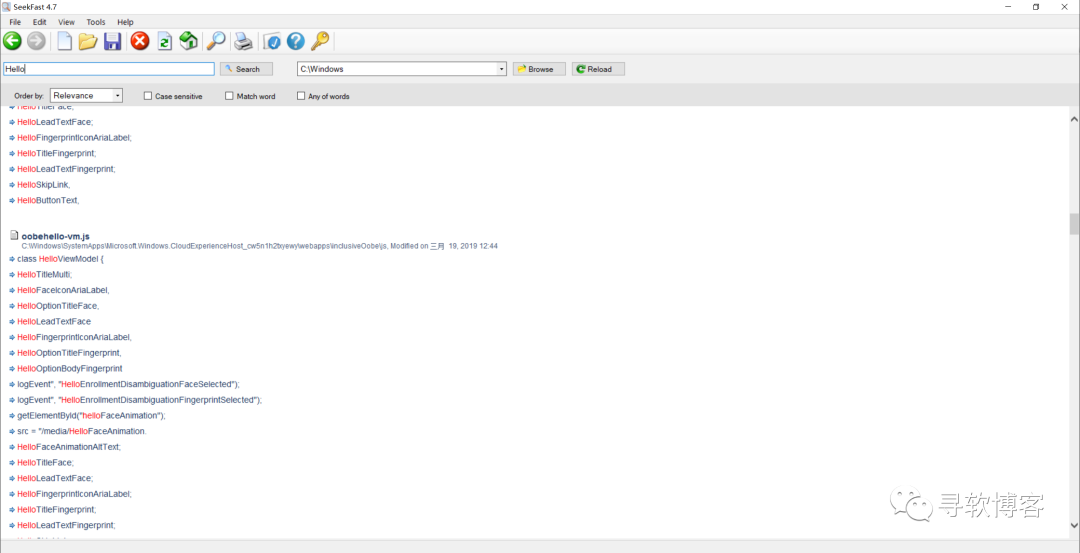Click the red Stop X icon
1080x553 pixels.
tap(140, 41)
